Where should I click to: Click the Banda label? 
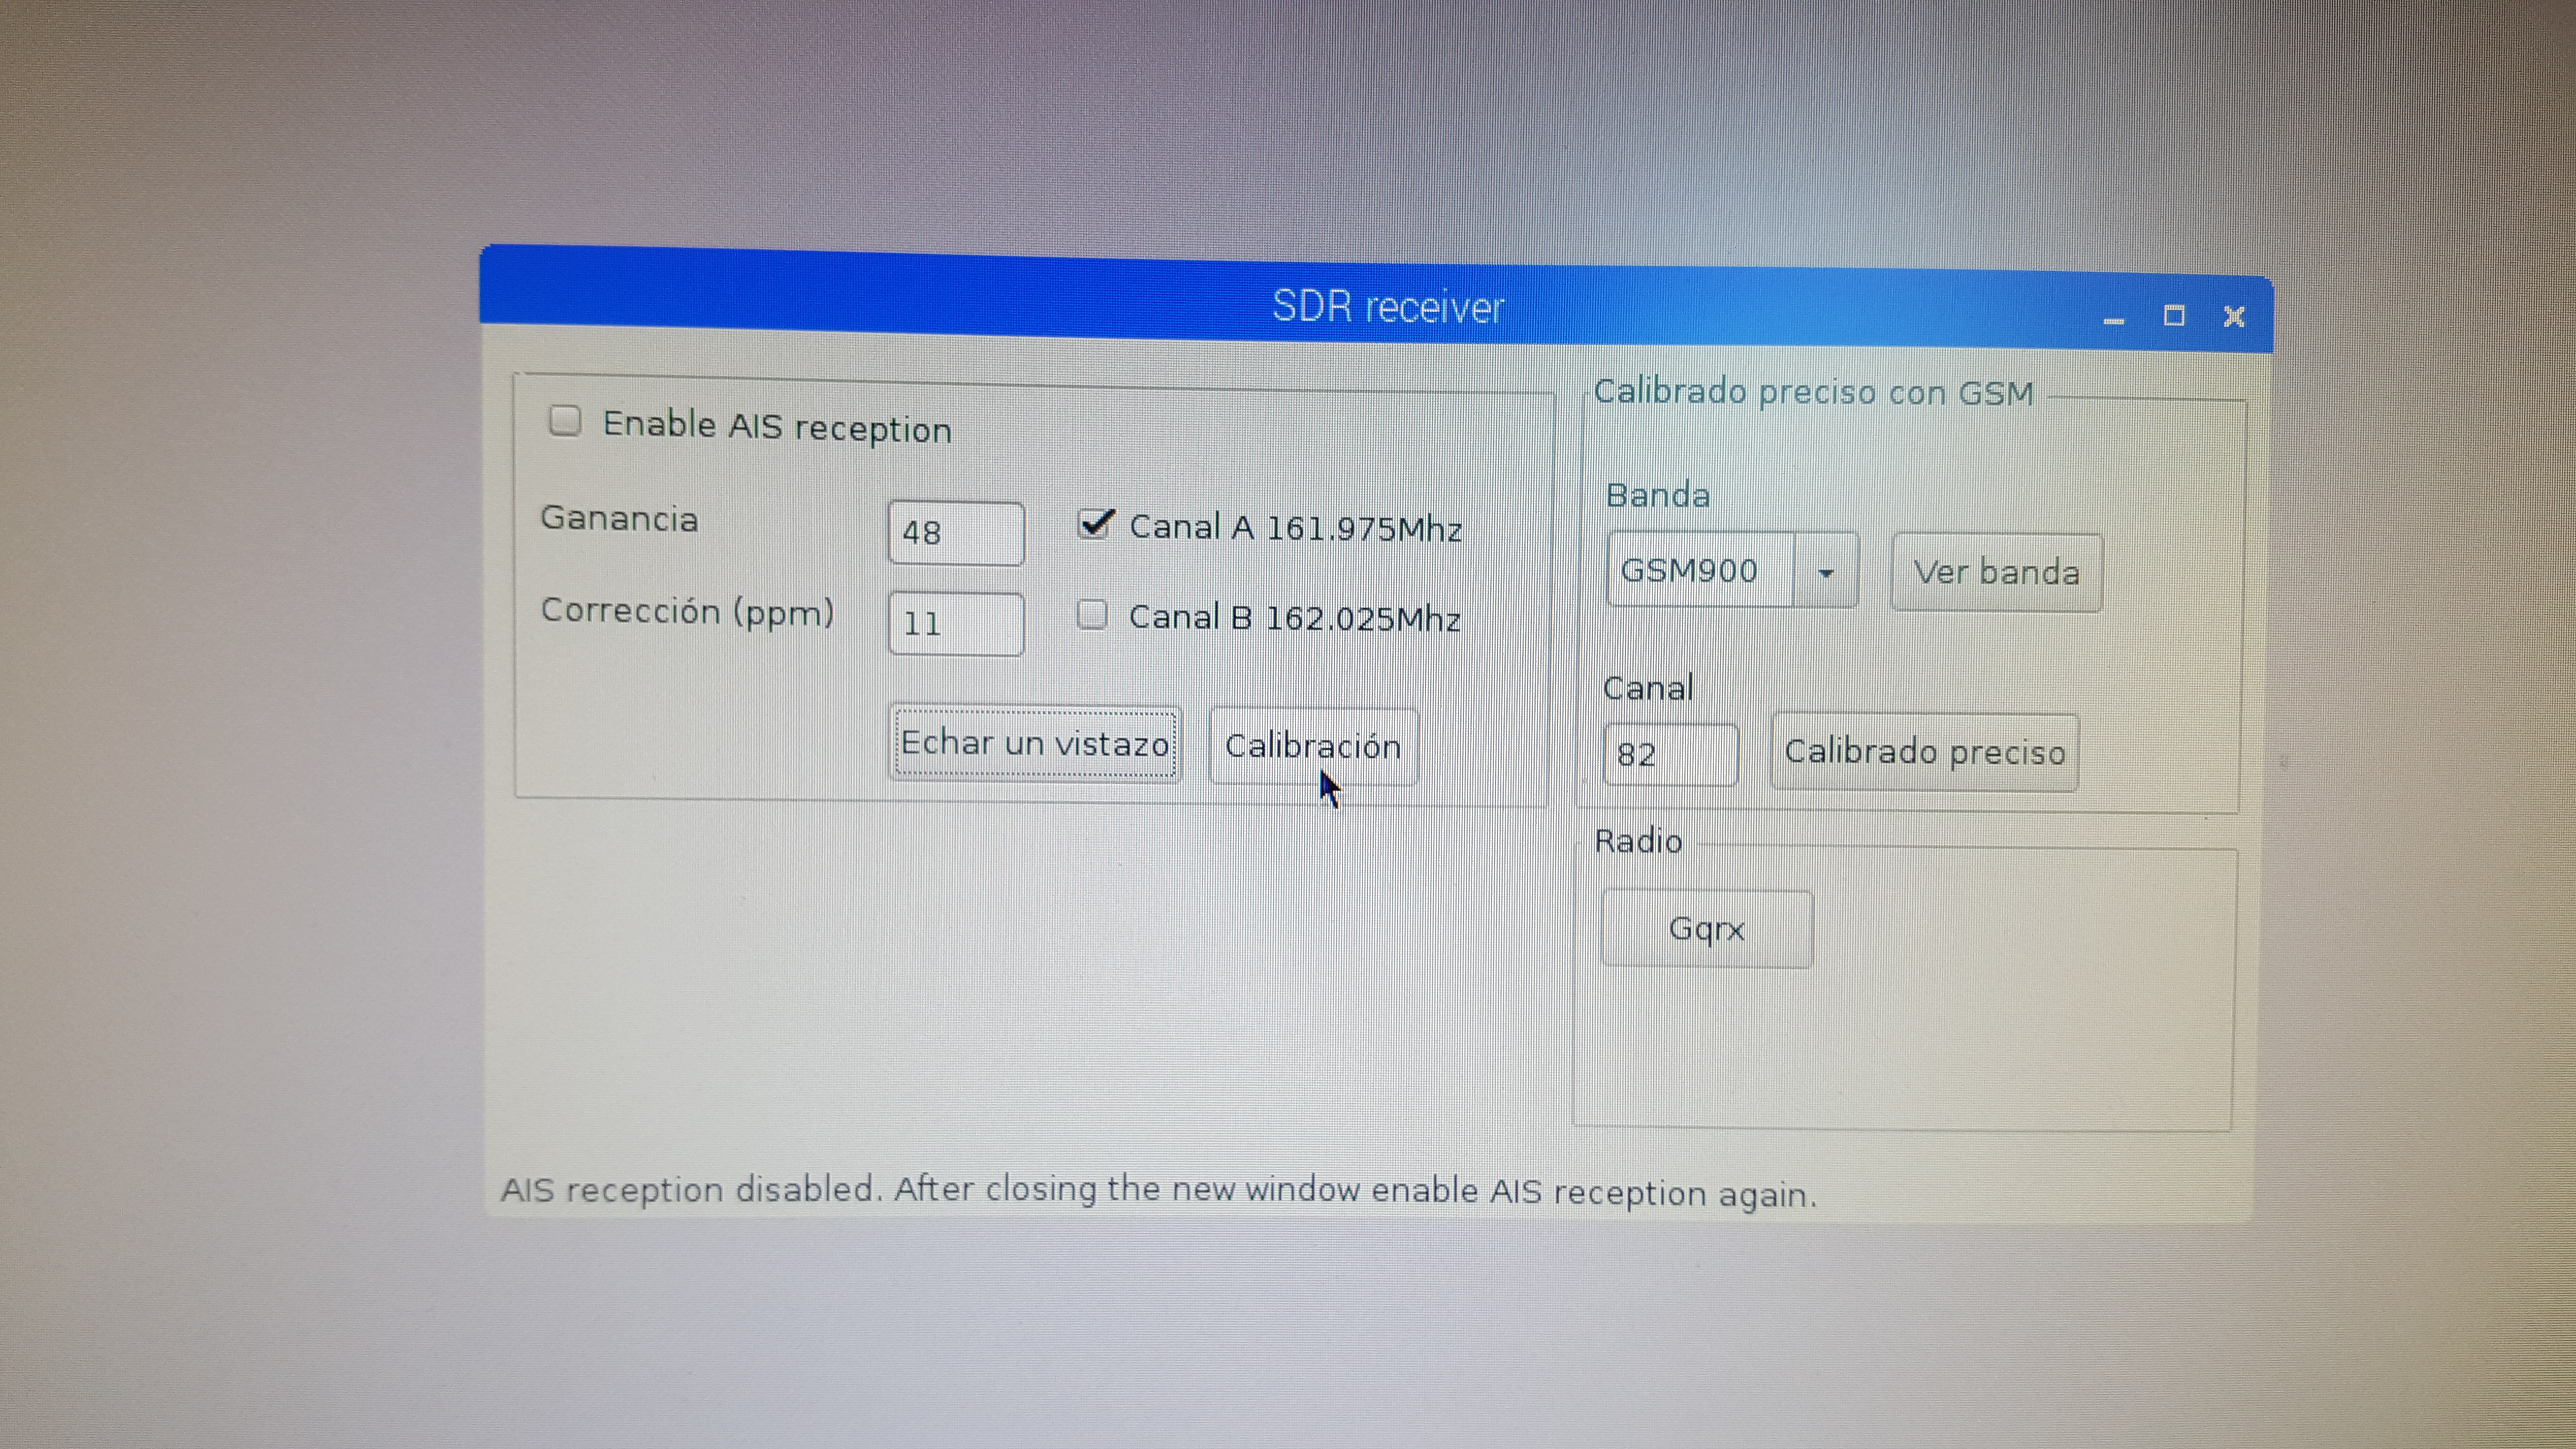coord(1658,495)
